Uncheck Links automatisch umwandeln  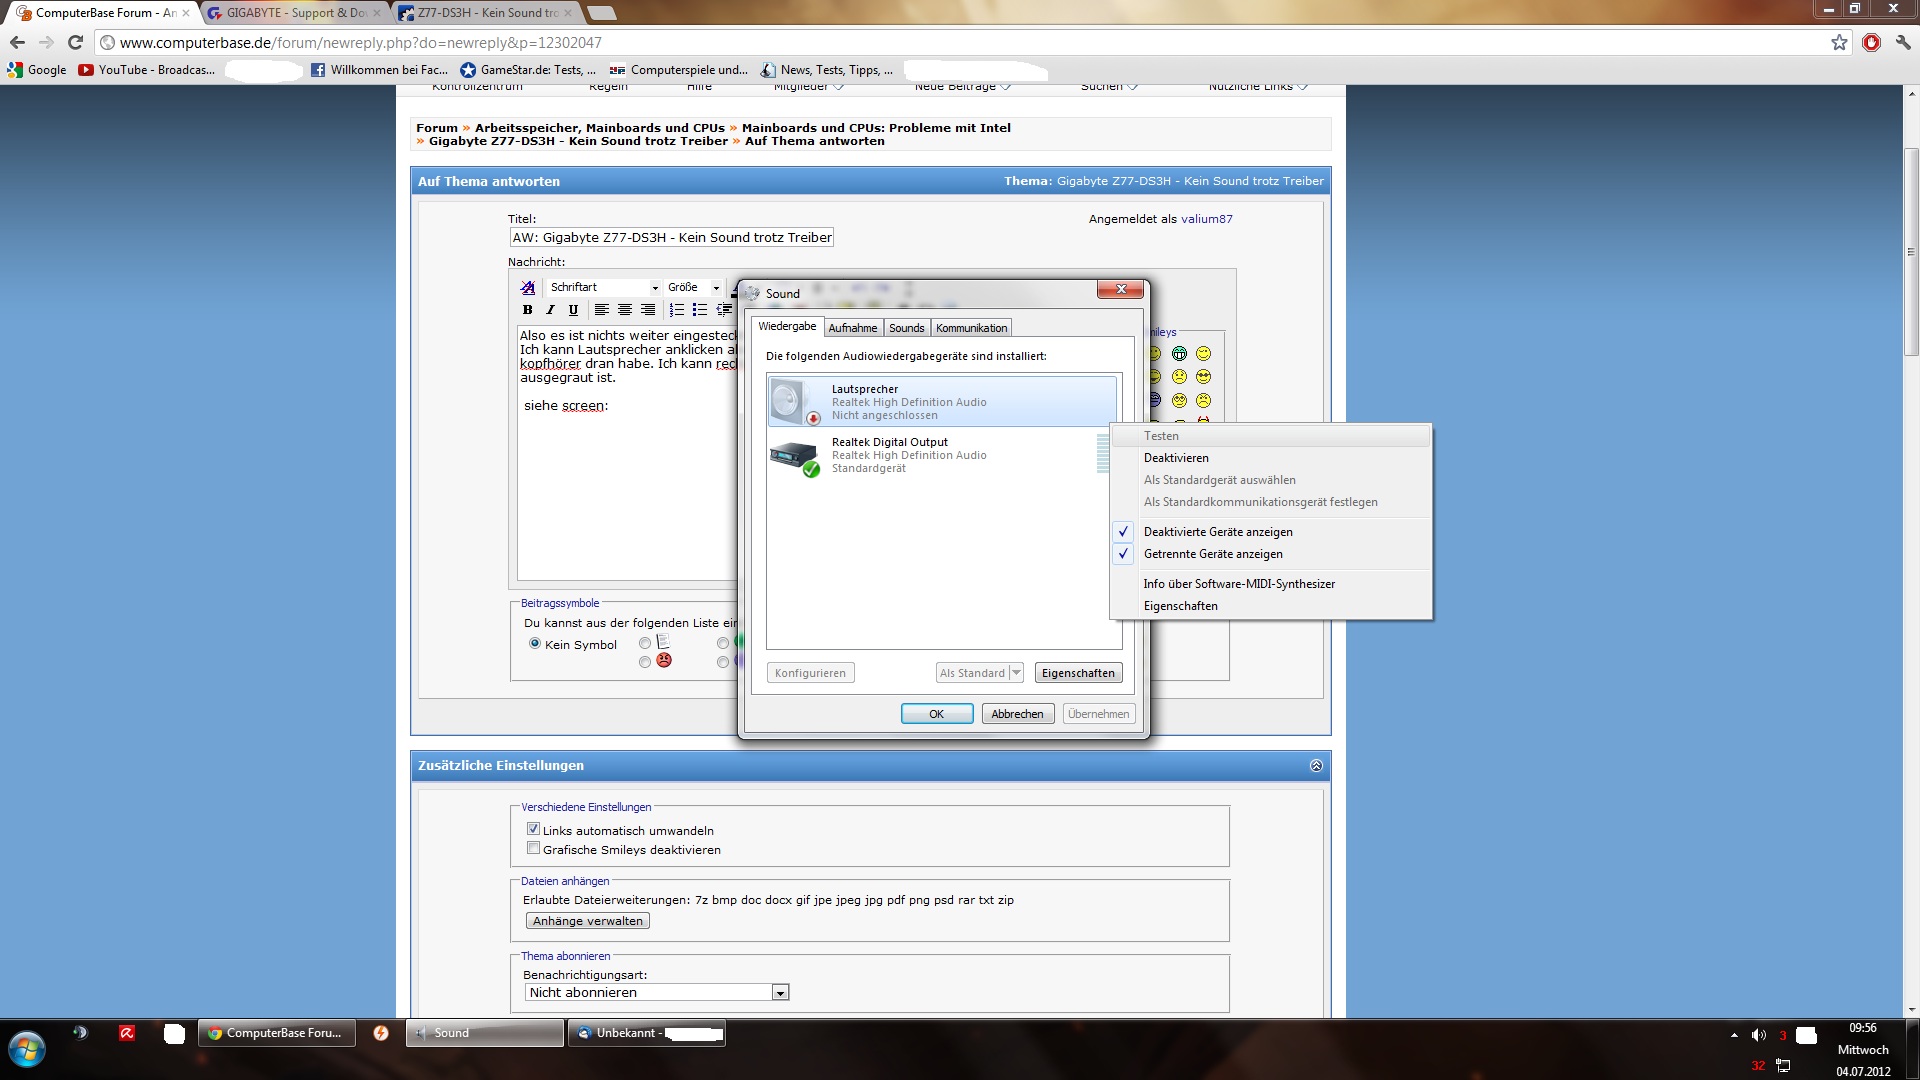pyautogui.click(x=533, y=829)
